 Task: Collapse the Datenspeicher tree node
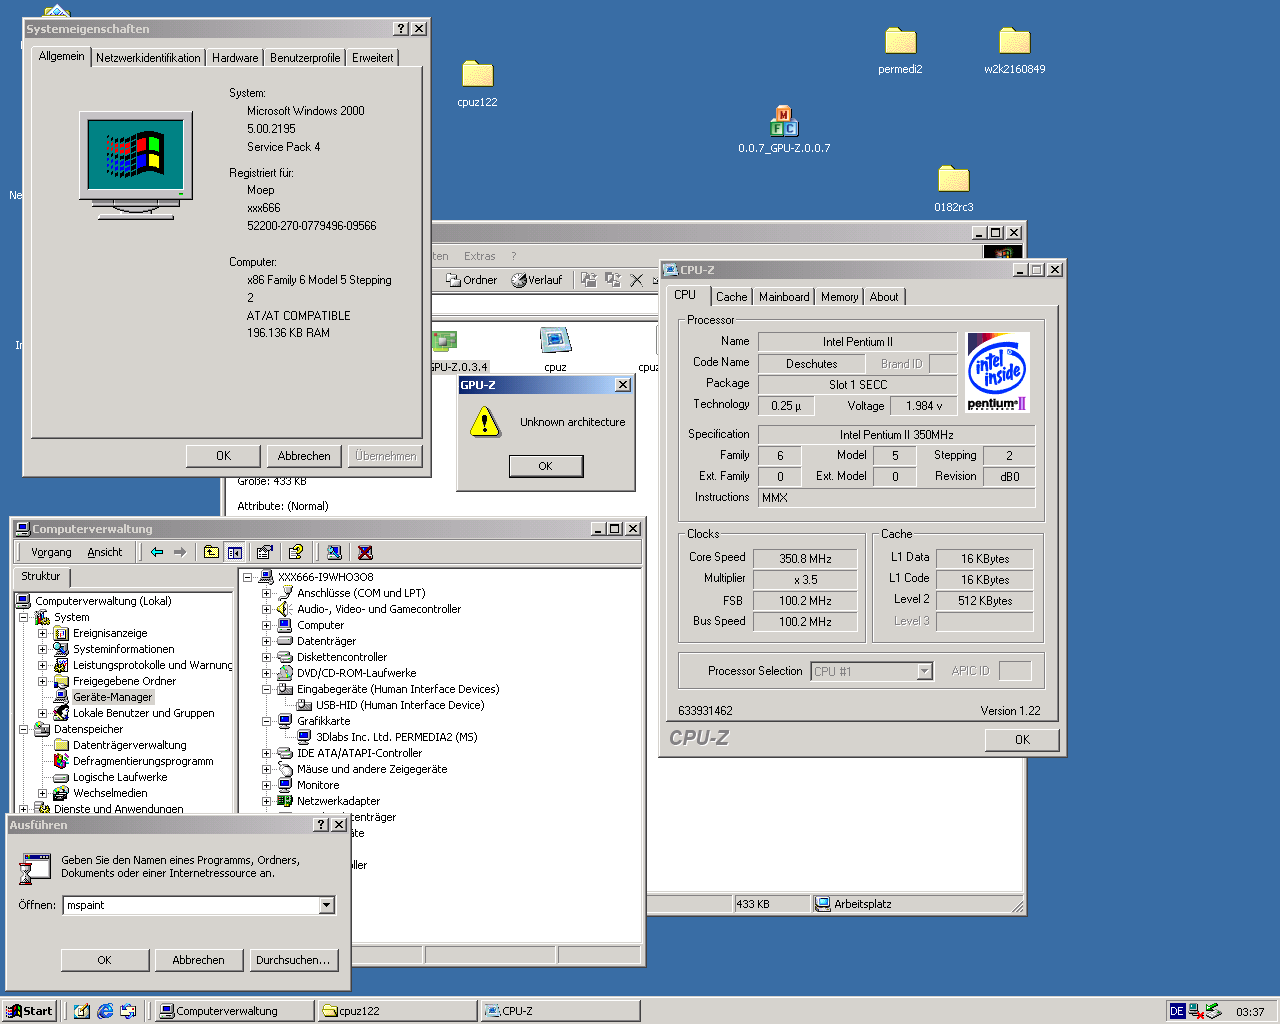23,729
